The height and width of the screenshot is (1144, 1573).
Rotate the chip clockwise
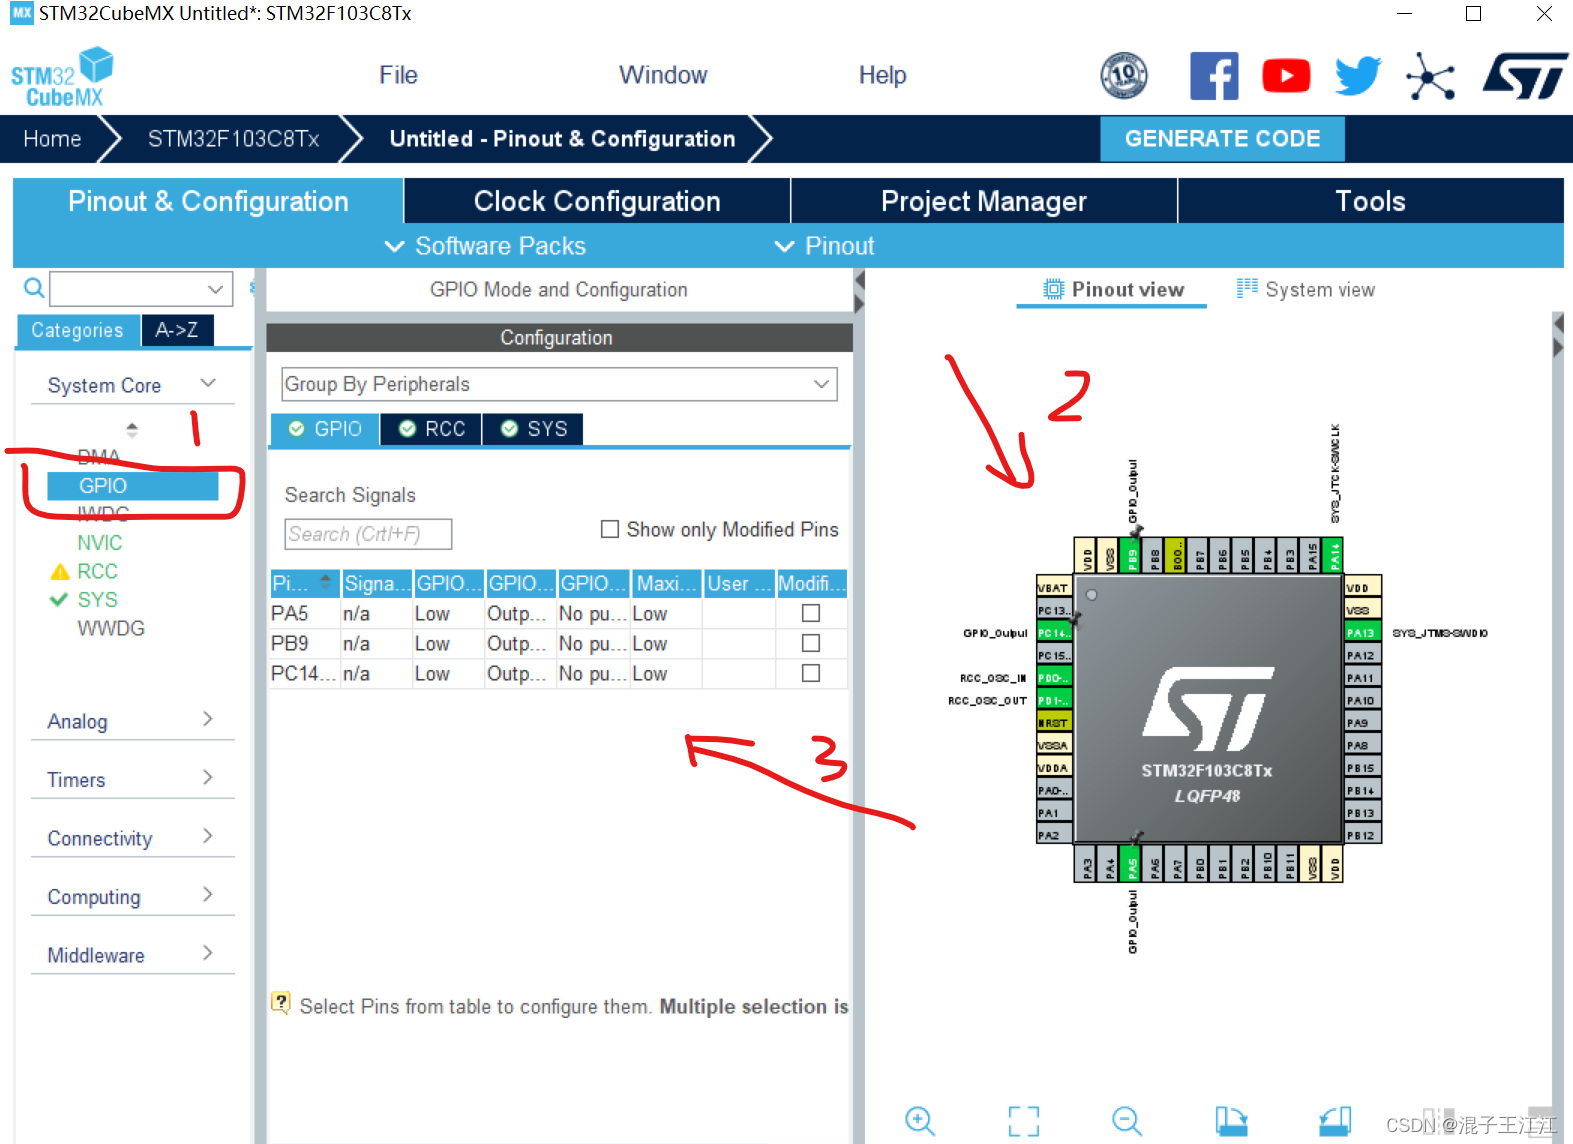(x=1231, y=1120)
